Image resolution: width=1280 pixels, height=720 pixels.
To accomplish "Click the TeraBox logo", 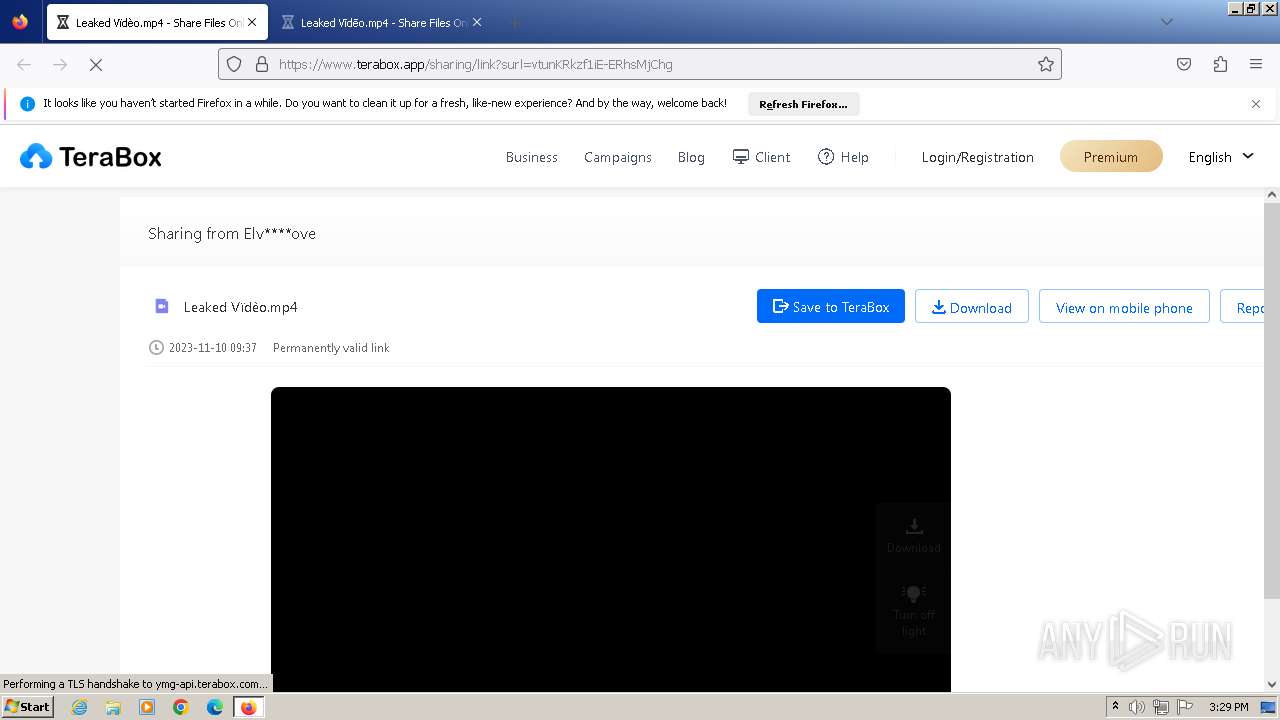I will pos(90,157).
